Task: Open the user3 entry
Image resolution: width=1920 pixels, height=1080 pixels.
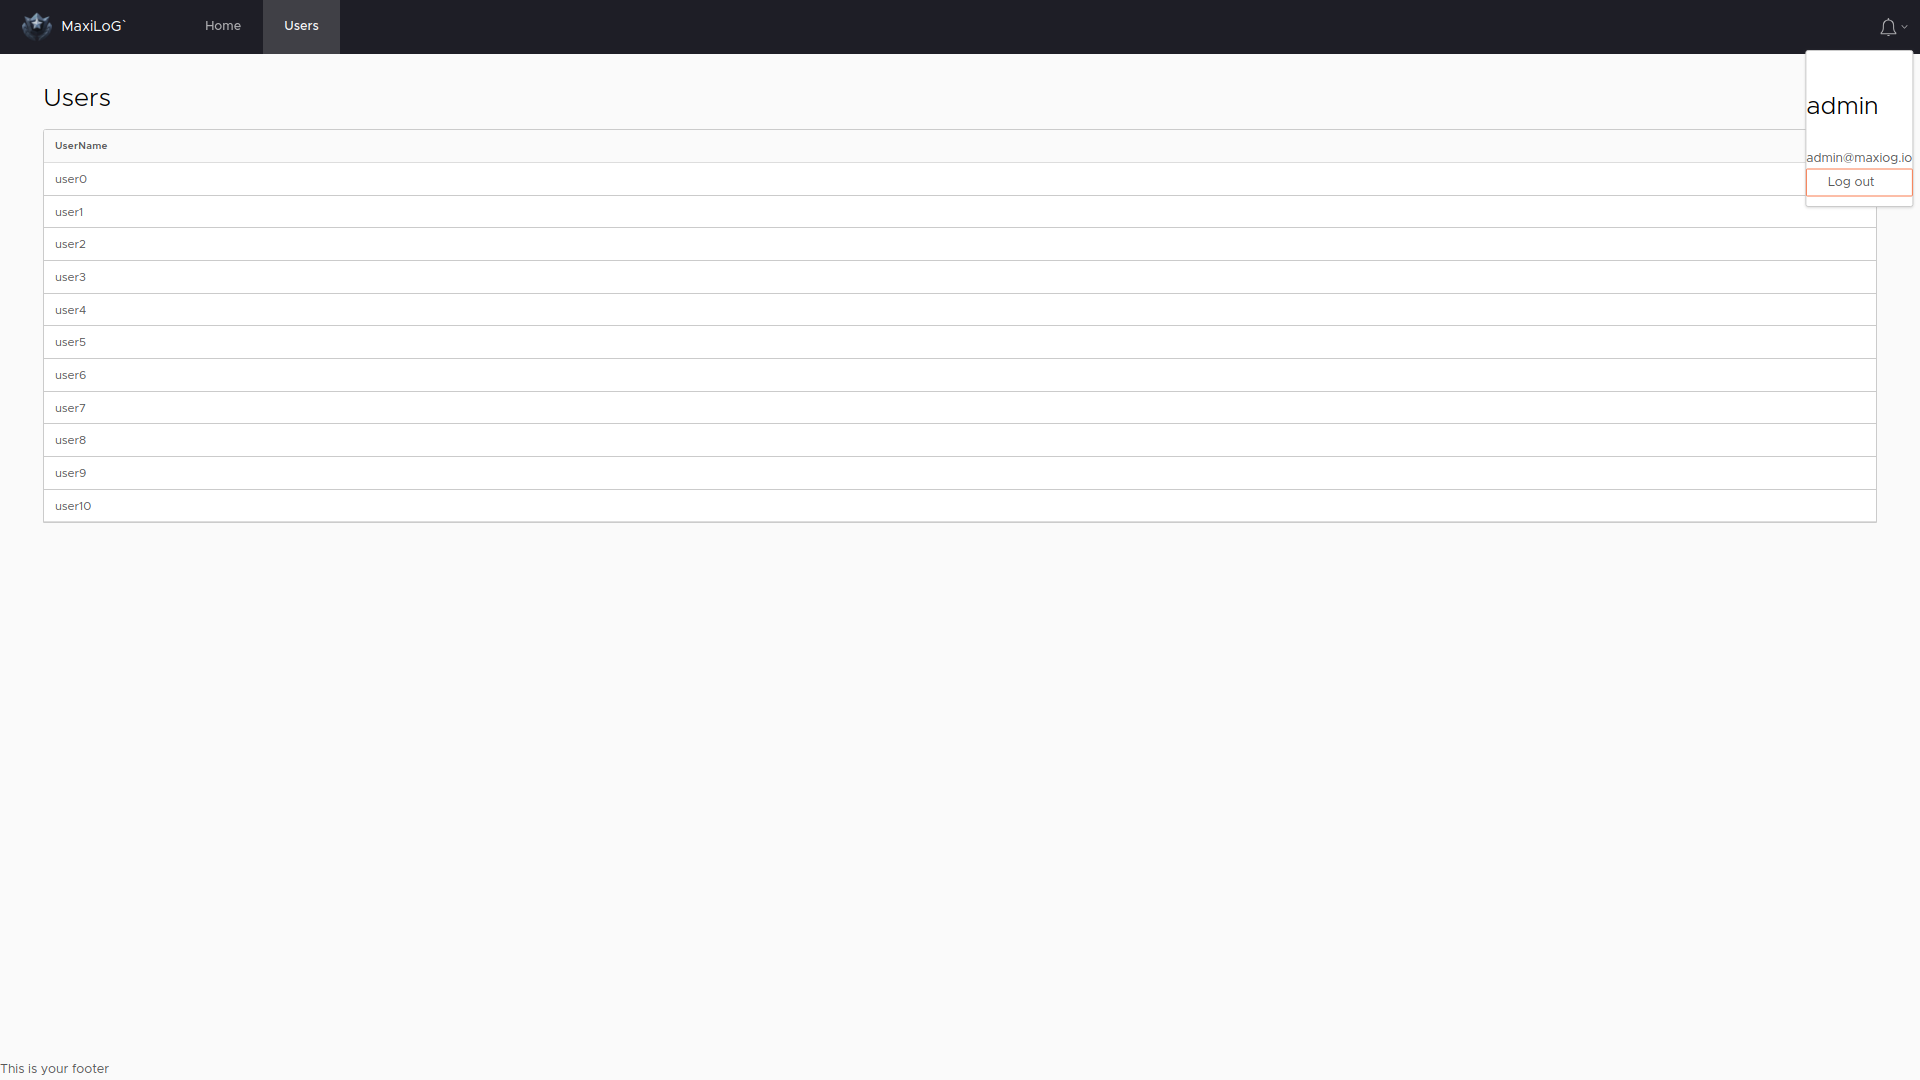Action: [x=959, y=277]
